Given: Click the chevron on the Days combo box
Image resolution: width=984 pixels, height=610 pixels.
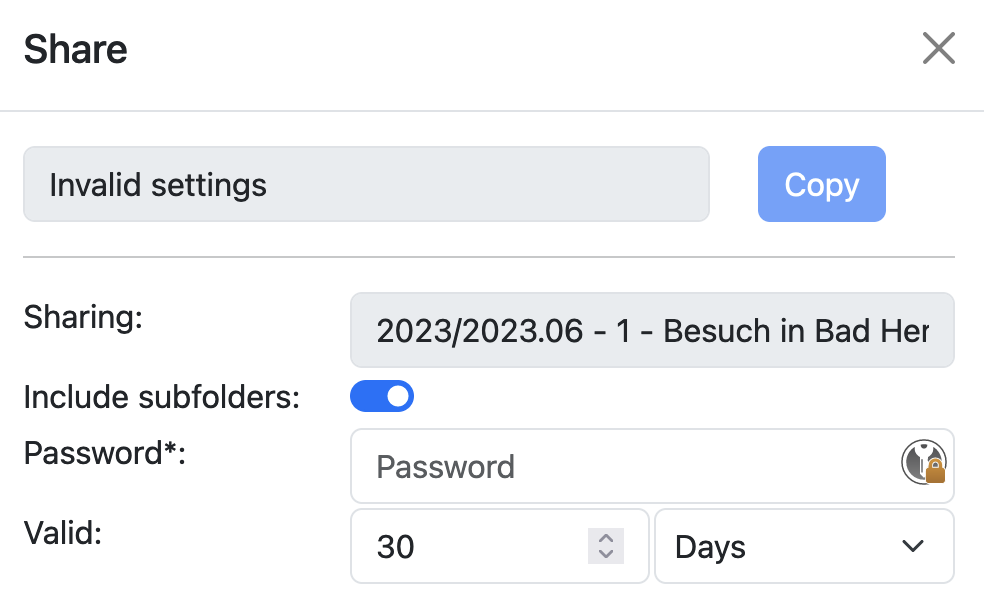Looking at the screenshot, I should (911, 546).
